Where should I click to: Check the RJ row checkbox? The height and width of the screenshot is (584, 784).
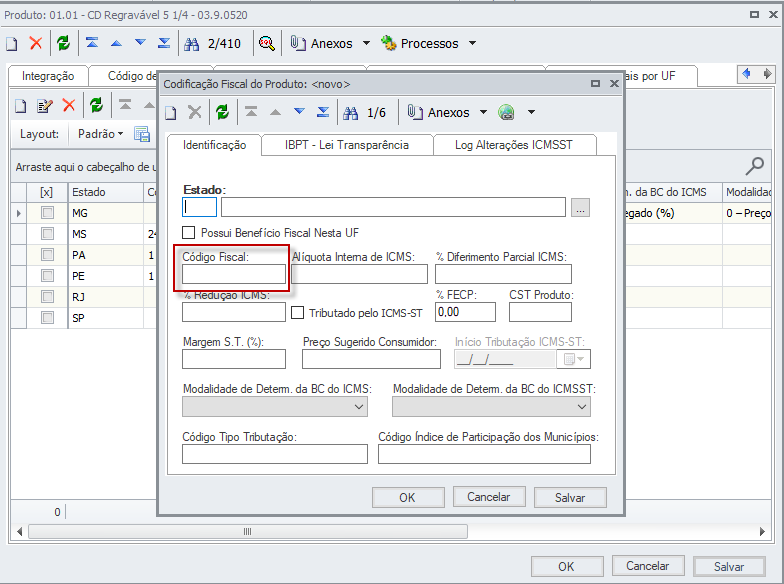[47, 296]
